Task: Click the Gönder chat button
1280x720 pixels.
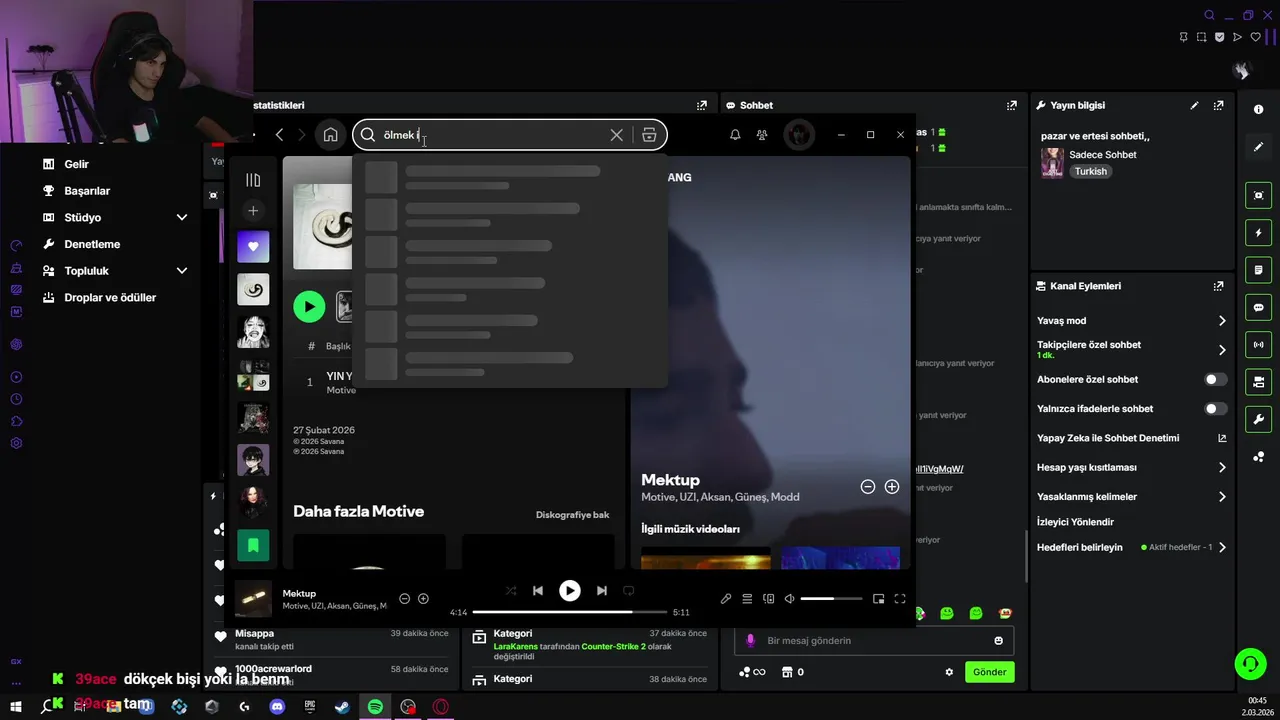Action: point(990,672)
